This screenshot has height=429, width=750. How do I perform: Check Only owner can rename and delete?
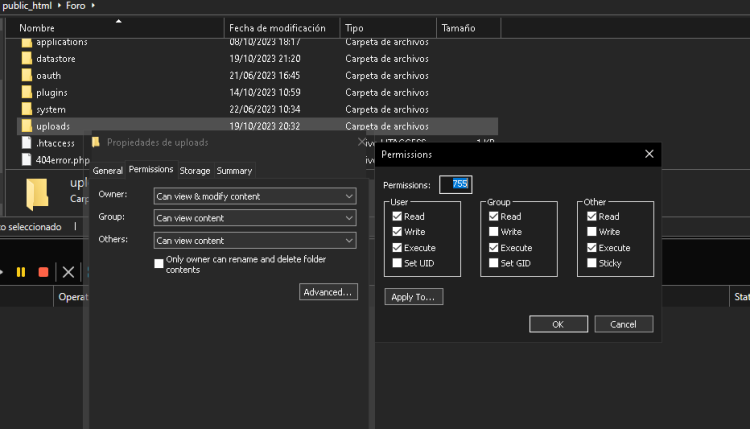159,263
